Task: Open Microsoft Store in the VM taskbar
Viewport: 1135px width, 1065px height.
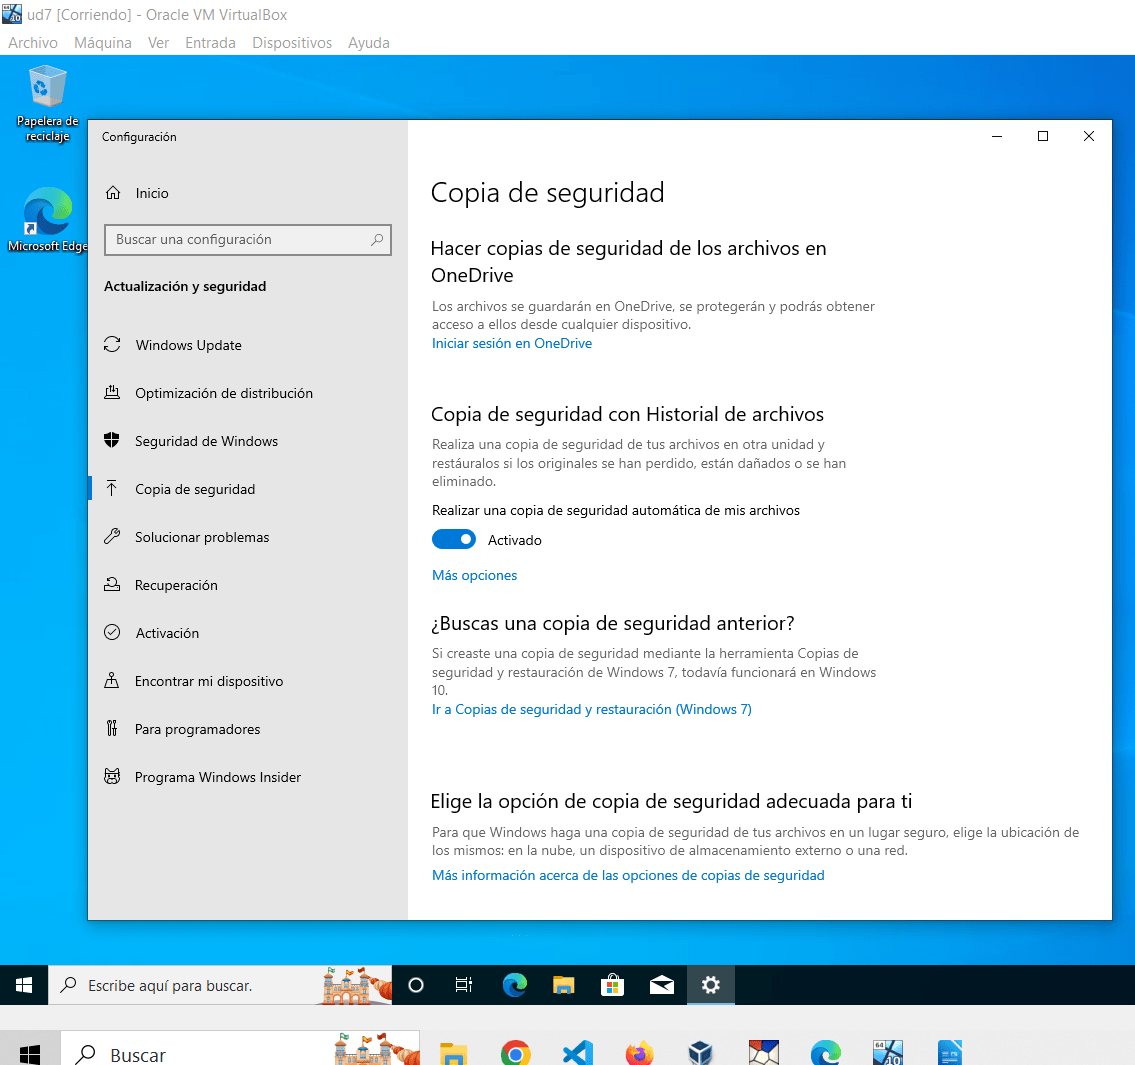Action: [x=612, y=985]
